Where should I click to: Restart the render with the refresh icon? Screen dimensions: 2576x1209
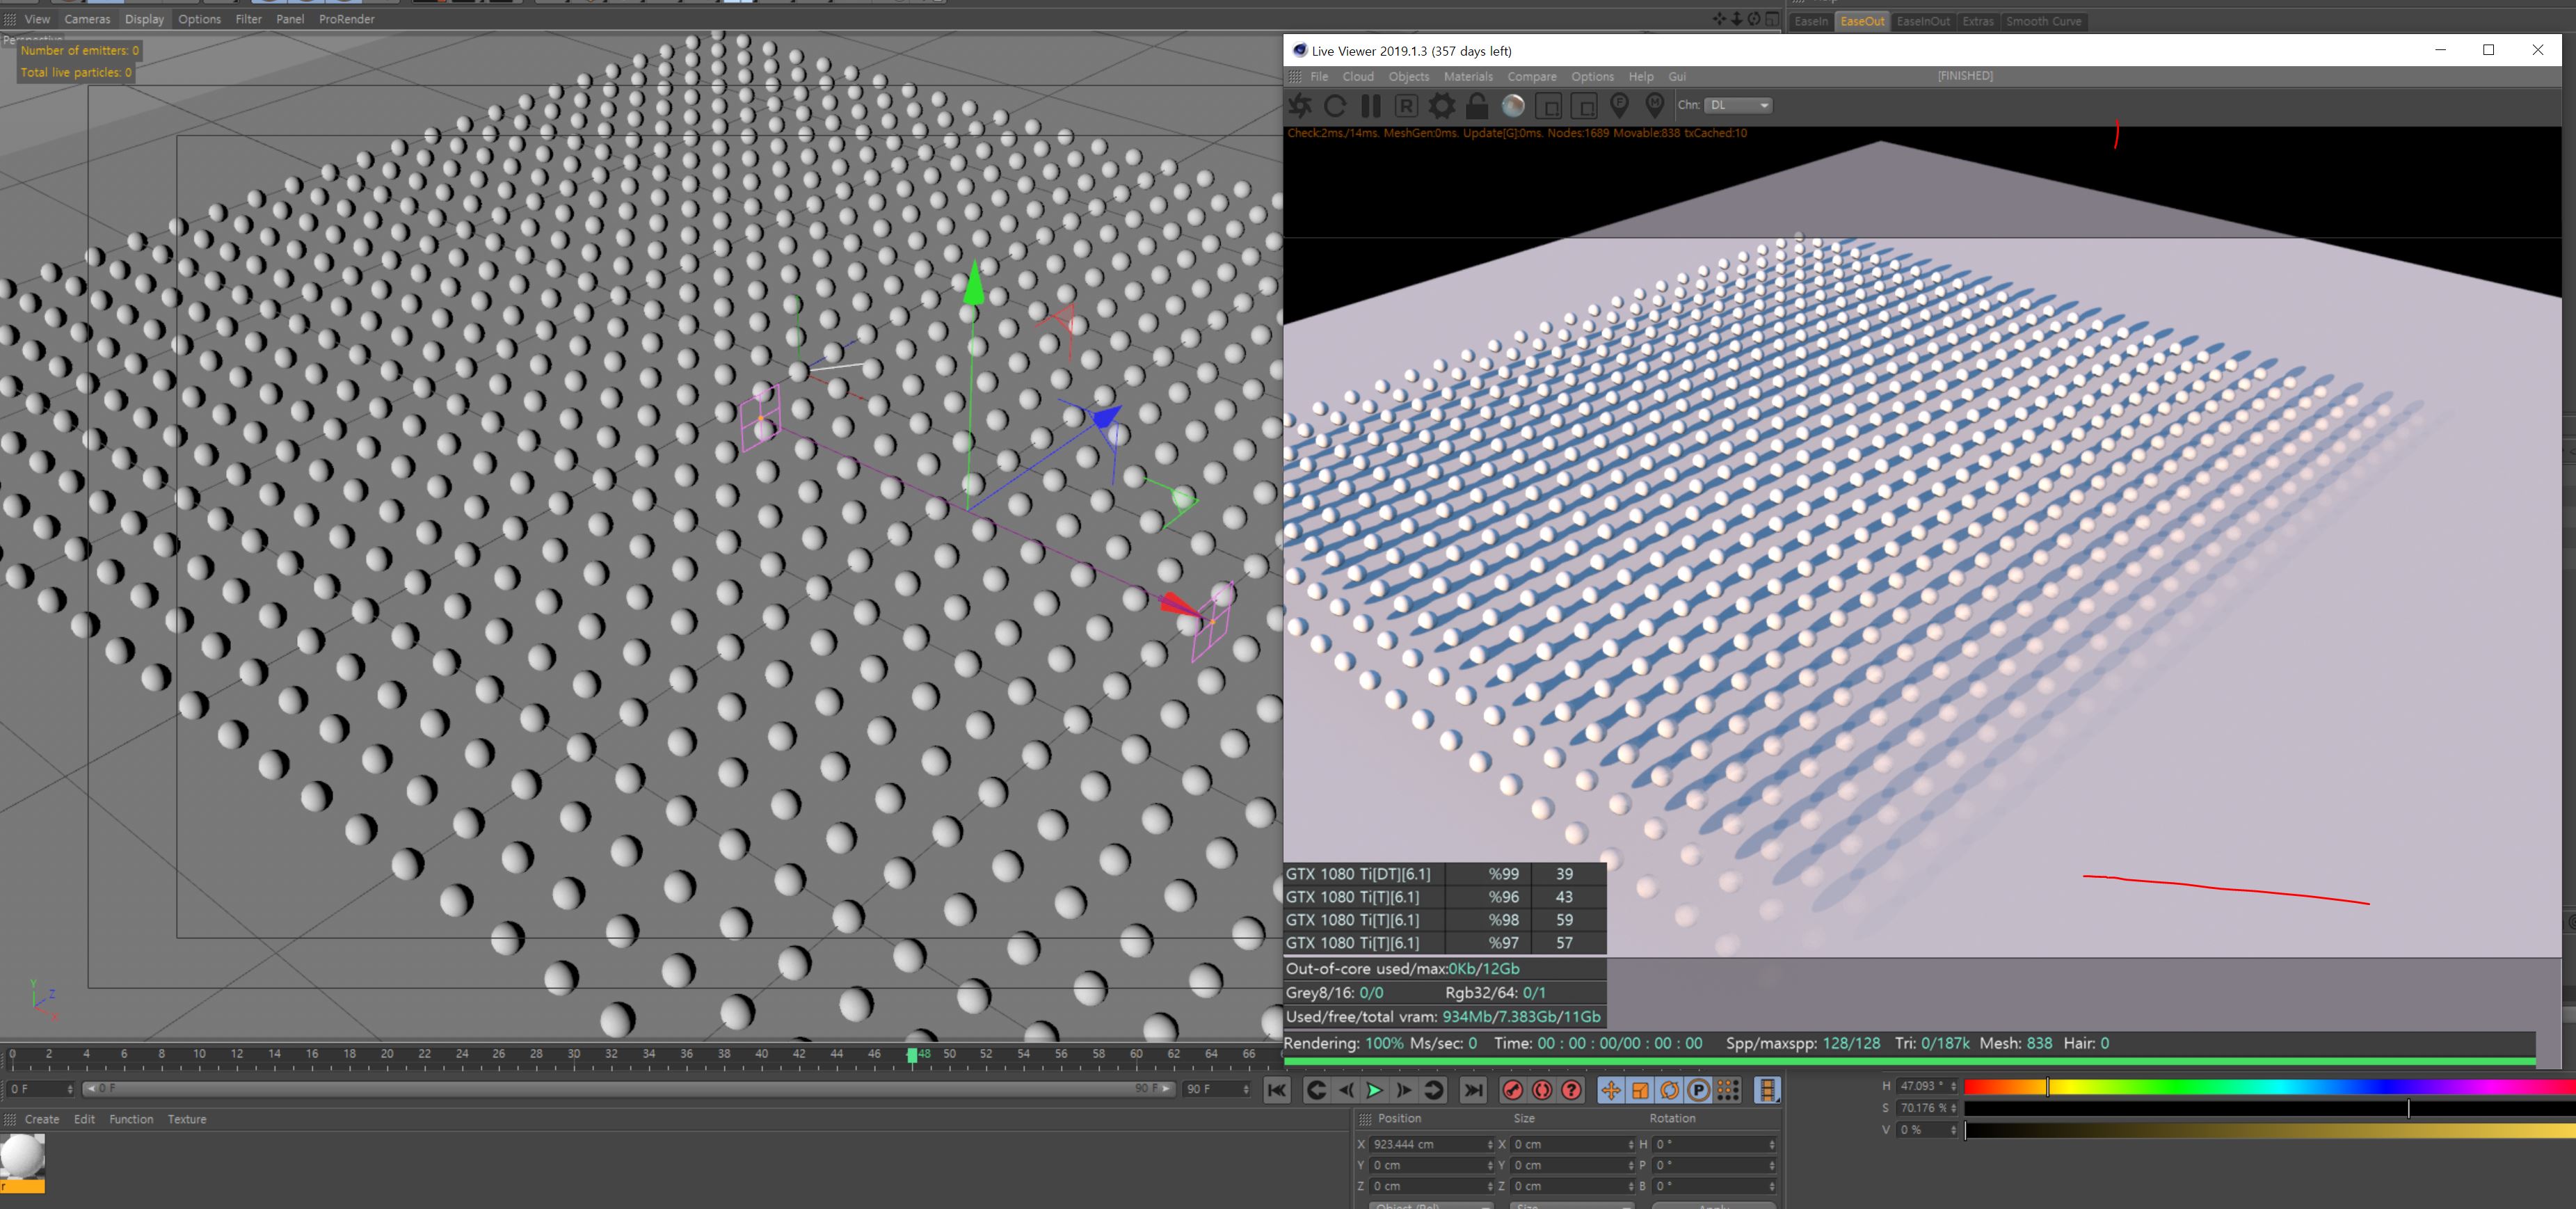1335,106
